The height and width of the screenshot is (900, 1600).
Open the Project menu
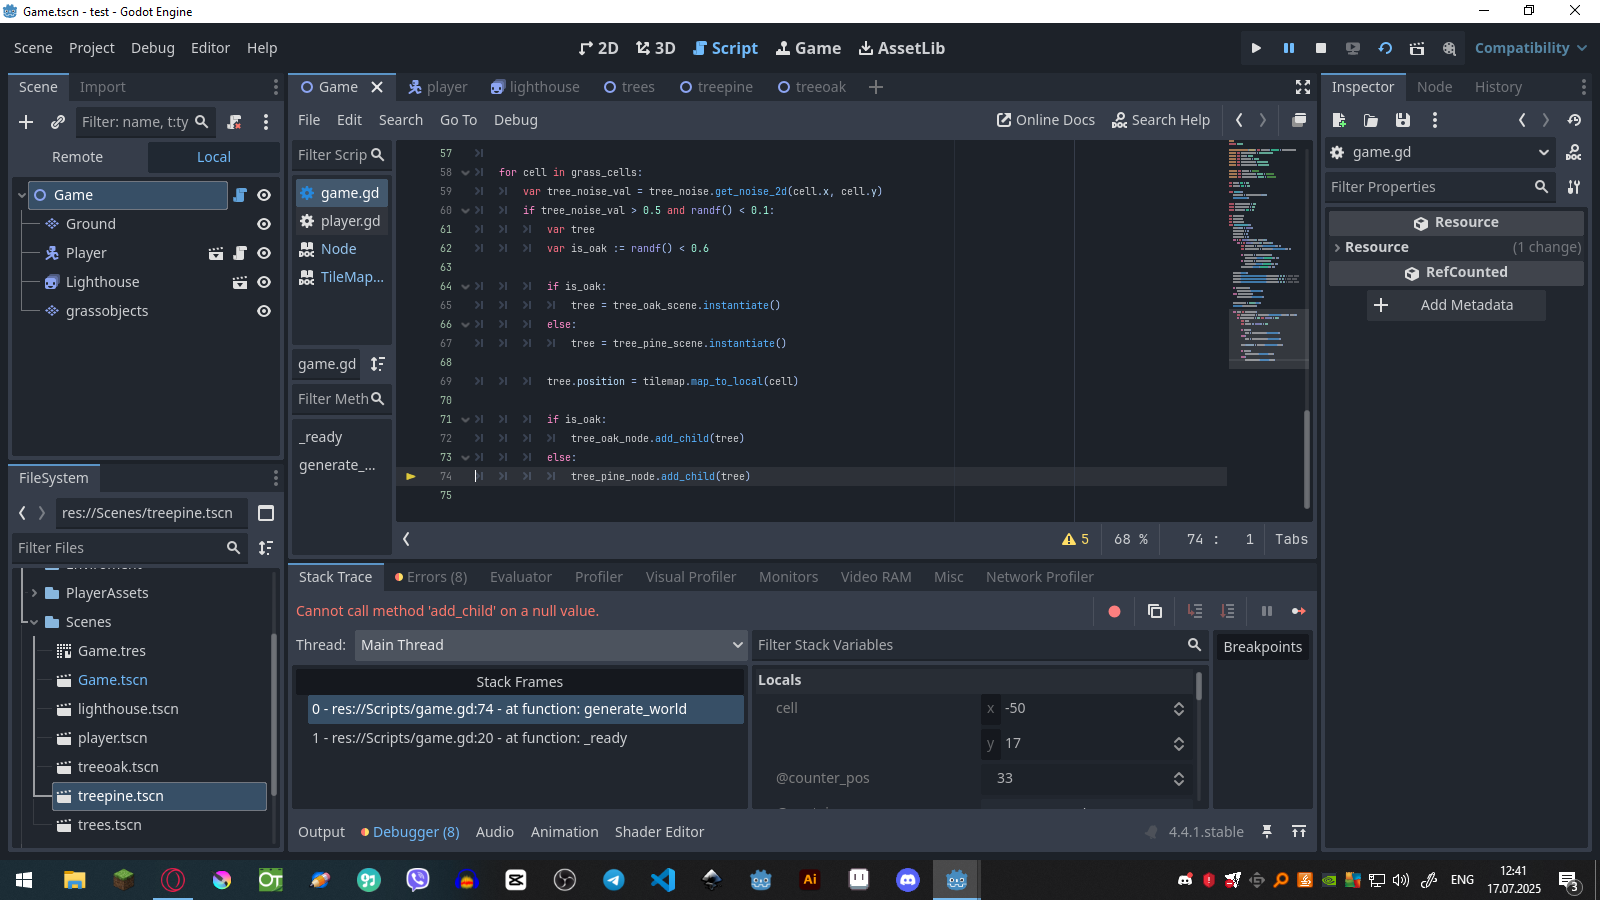coord(92,48)
